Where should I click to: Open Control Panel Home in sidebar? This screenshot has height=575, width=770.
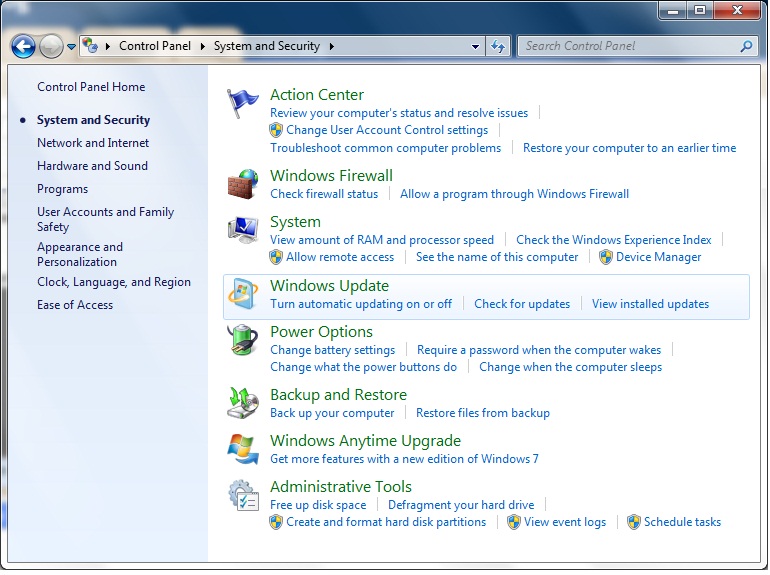(x=91, y=87)
